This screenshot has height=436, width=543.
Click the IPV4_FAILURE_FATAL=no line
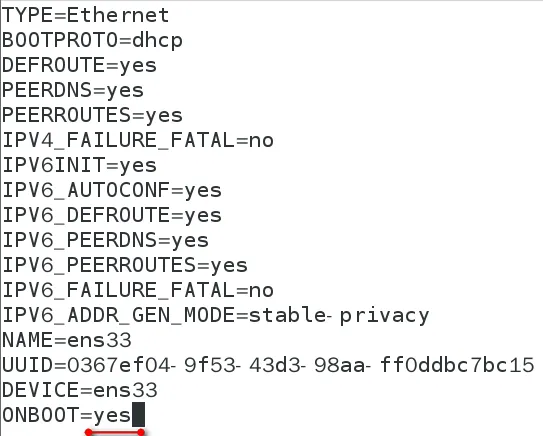coord(138,141)
